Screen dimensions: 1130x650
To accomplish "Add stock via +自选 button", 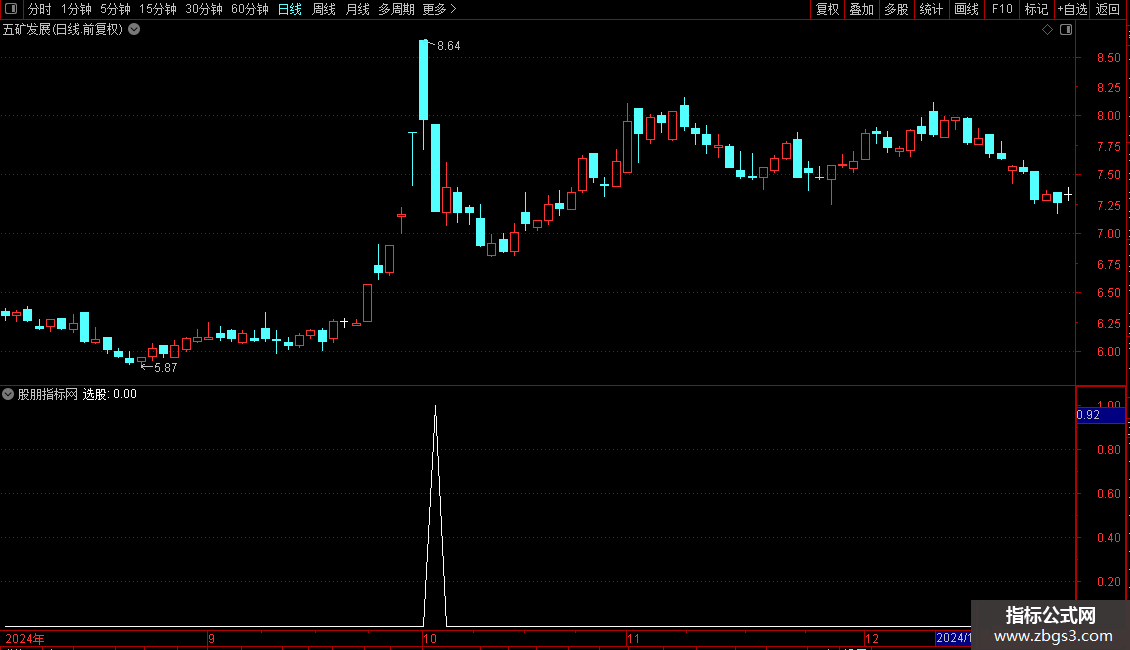I will [1072, 9].
